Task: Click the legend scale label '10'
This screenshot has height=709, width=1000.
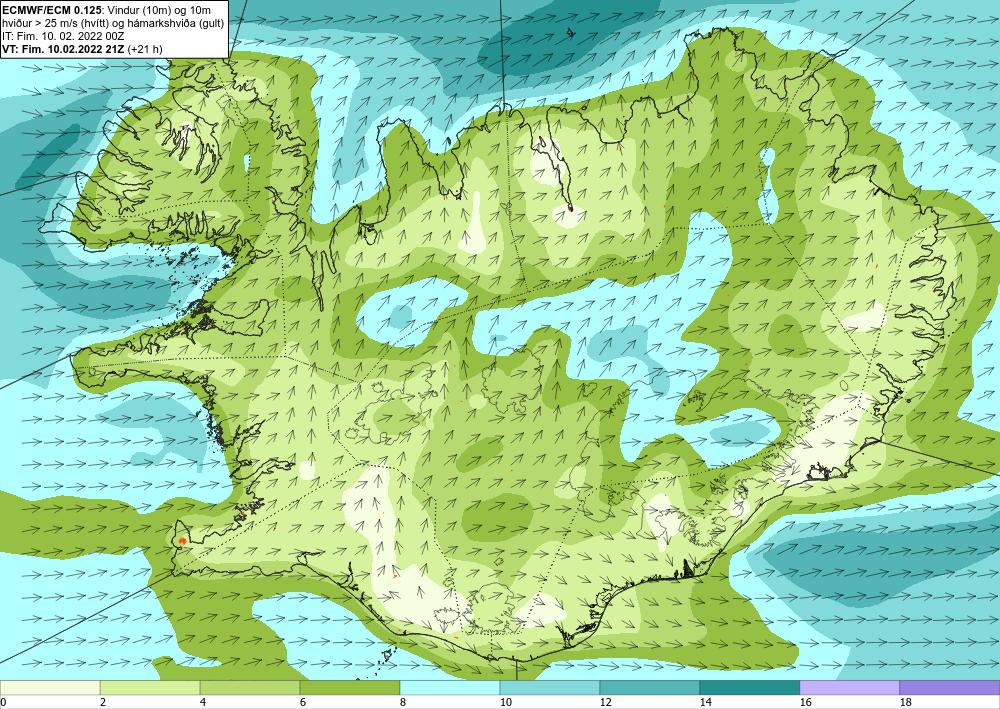Action: 505,703
